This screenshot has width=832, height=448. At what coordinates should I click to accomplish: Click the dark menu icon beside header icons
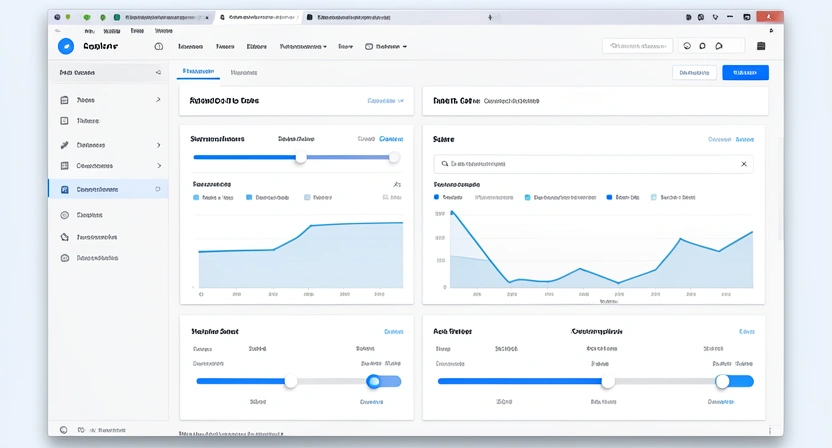pyautogui.click(x=761, y=46)
